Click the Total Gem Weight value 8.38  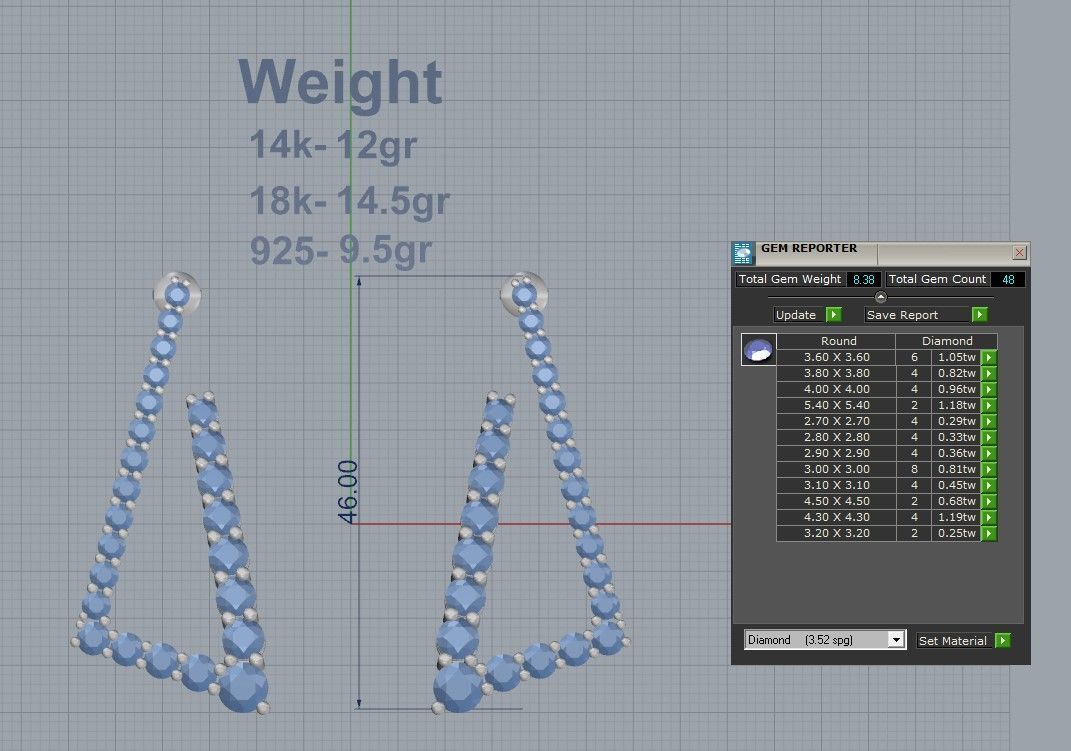click(863, 279)
